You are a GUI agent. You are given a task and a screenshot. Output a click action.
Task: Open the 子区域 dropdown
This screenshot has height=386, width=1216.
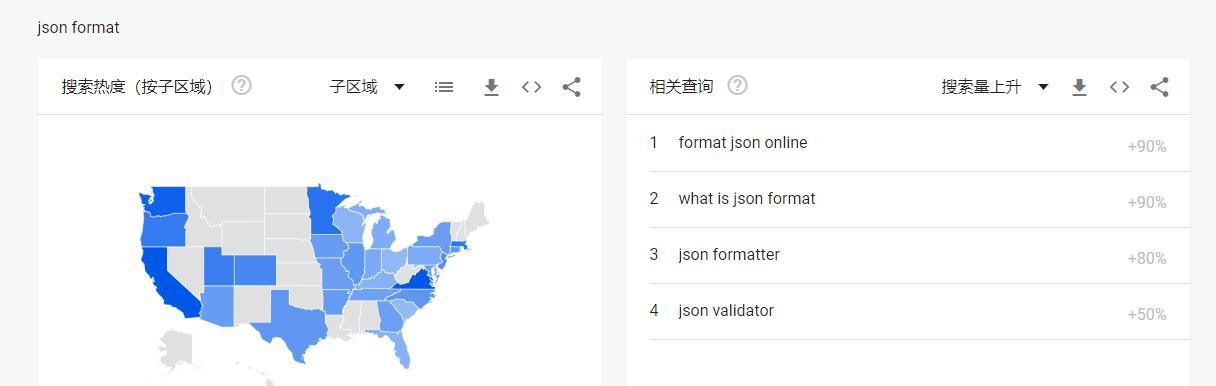pos(367,87)
